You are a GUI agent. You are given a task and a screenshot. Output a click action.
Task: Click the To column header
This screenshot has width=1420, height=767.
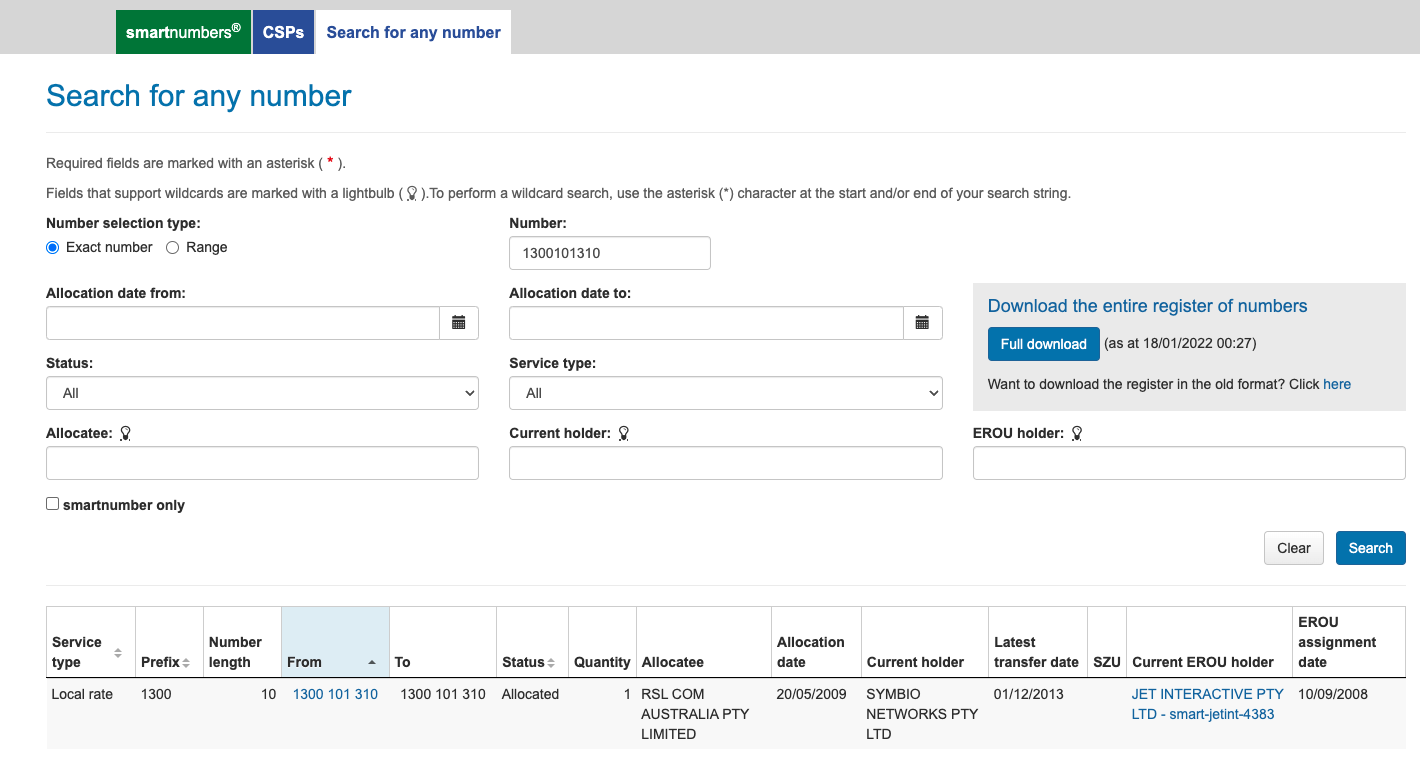(x=443, y=642)
